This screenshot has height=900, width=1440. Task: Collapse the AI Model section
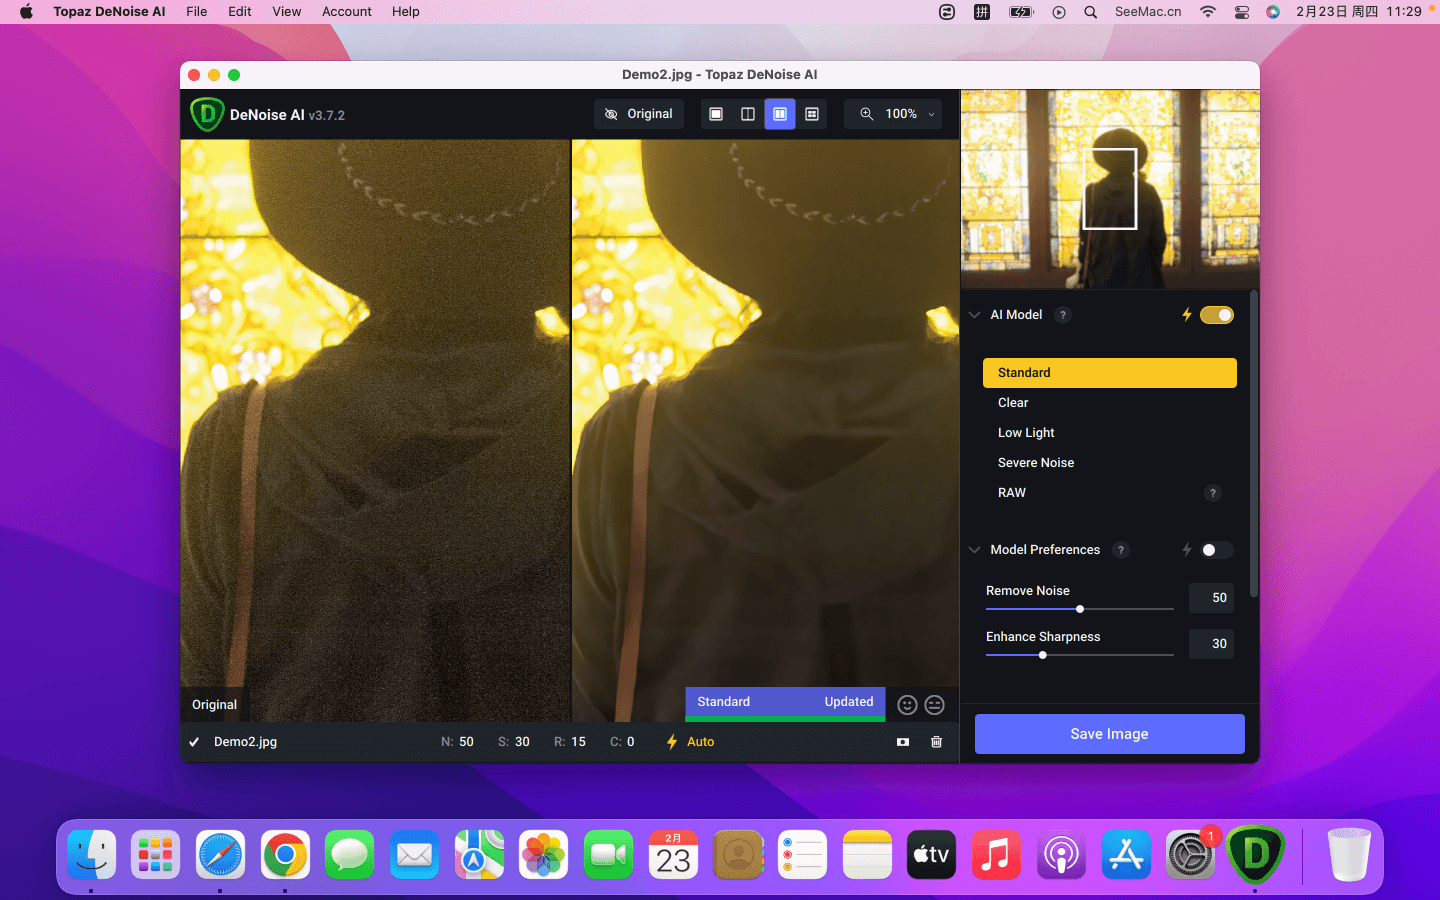click(x=975, y=315)
